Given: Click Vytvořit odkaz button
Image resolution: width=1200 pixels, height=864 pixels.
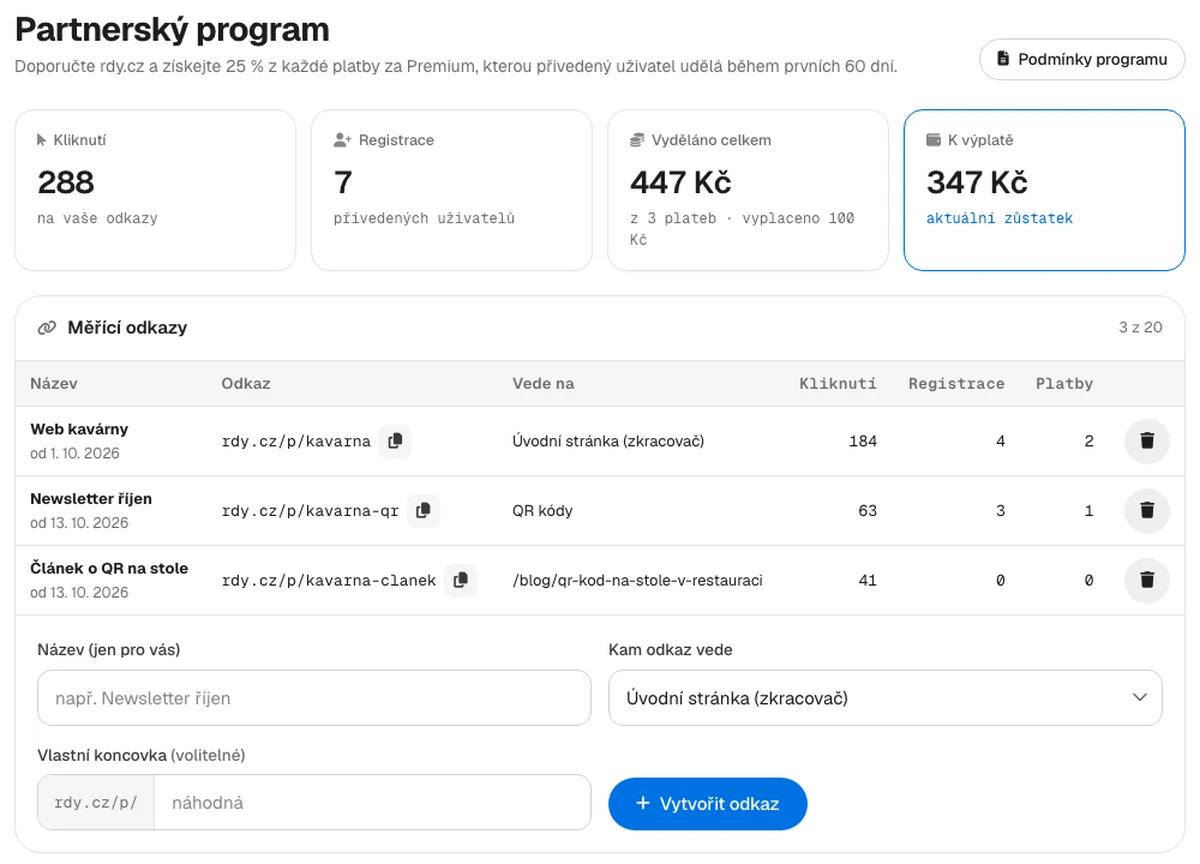Looking at the screenshot, I should tap(707, 804).
